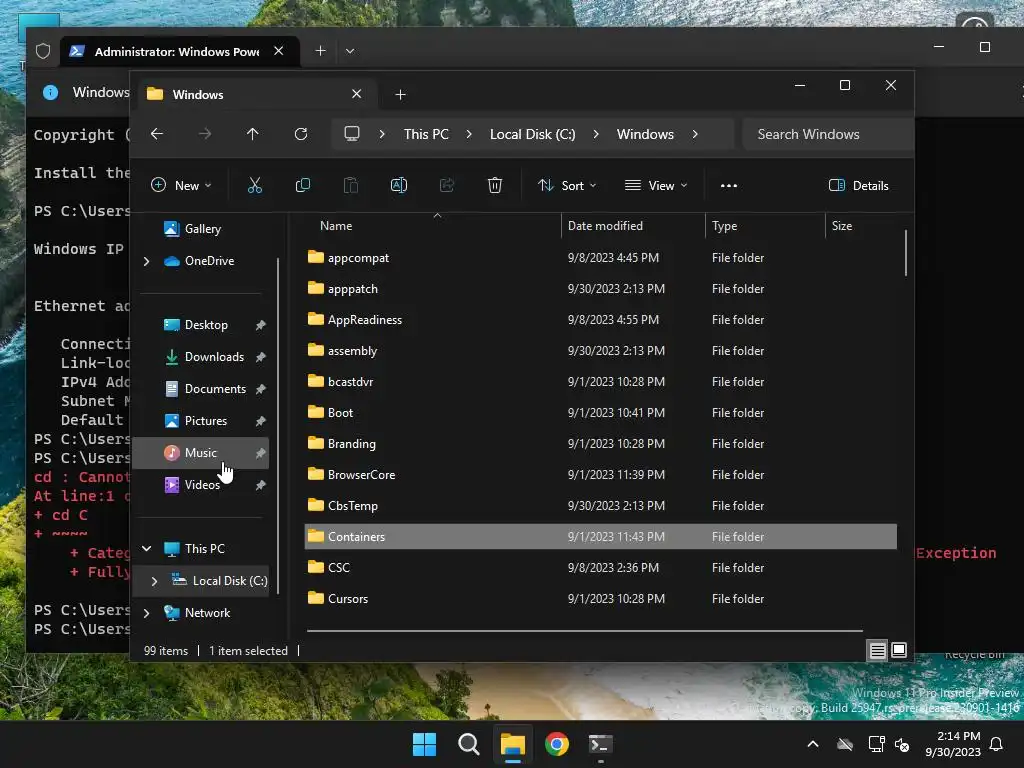Click This PC breadcrumb

(x=426, y=134)
